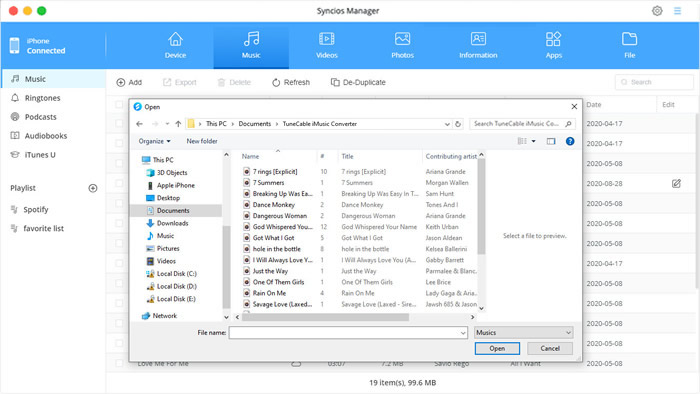The image size is (700, 394).
Task: Open dialog help icon
Action: (x=570, y=141)
